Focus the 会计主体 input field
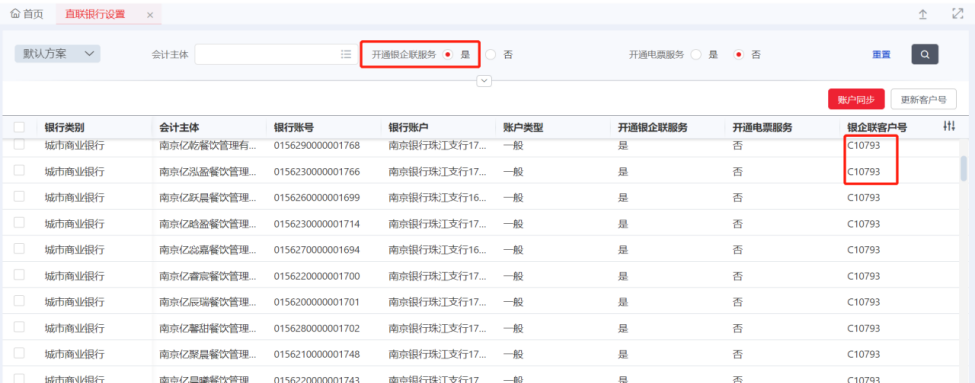Viewport: 975px width, 383px height. pyautogui.click(x=267, y=54)
